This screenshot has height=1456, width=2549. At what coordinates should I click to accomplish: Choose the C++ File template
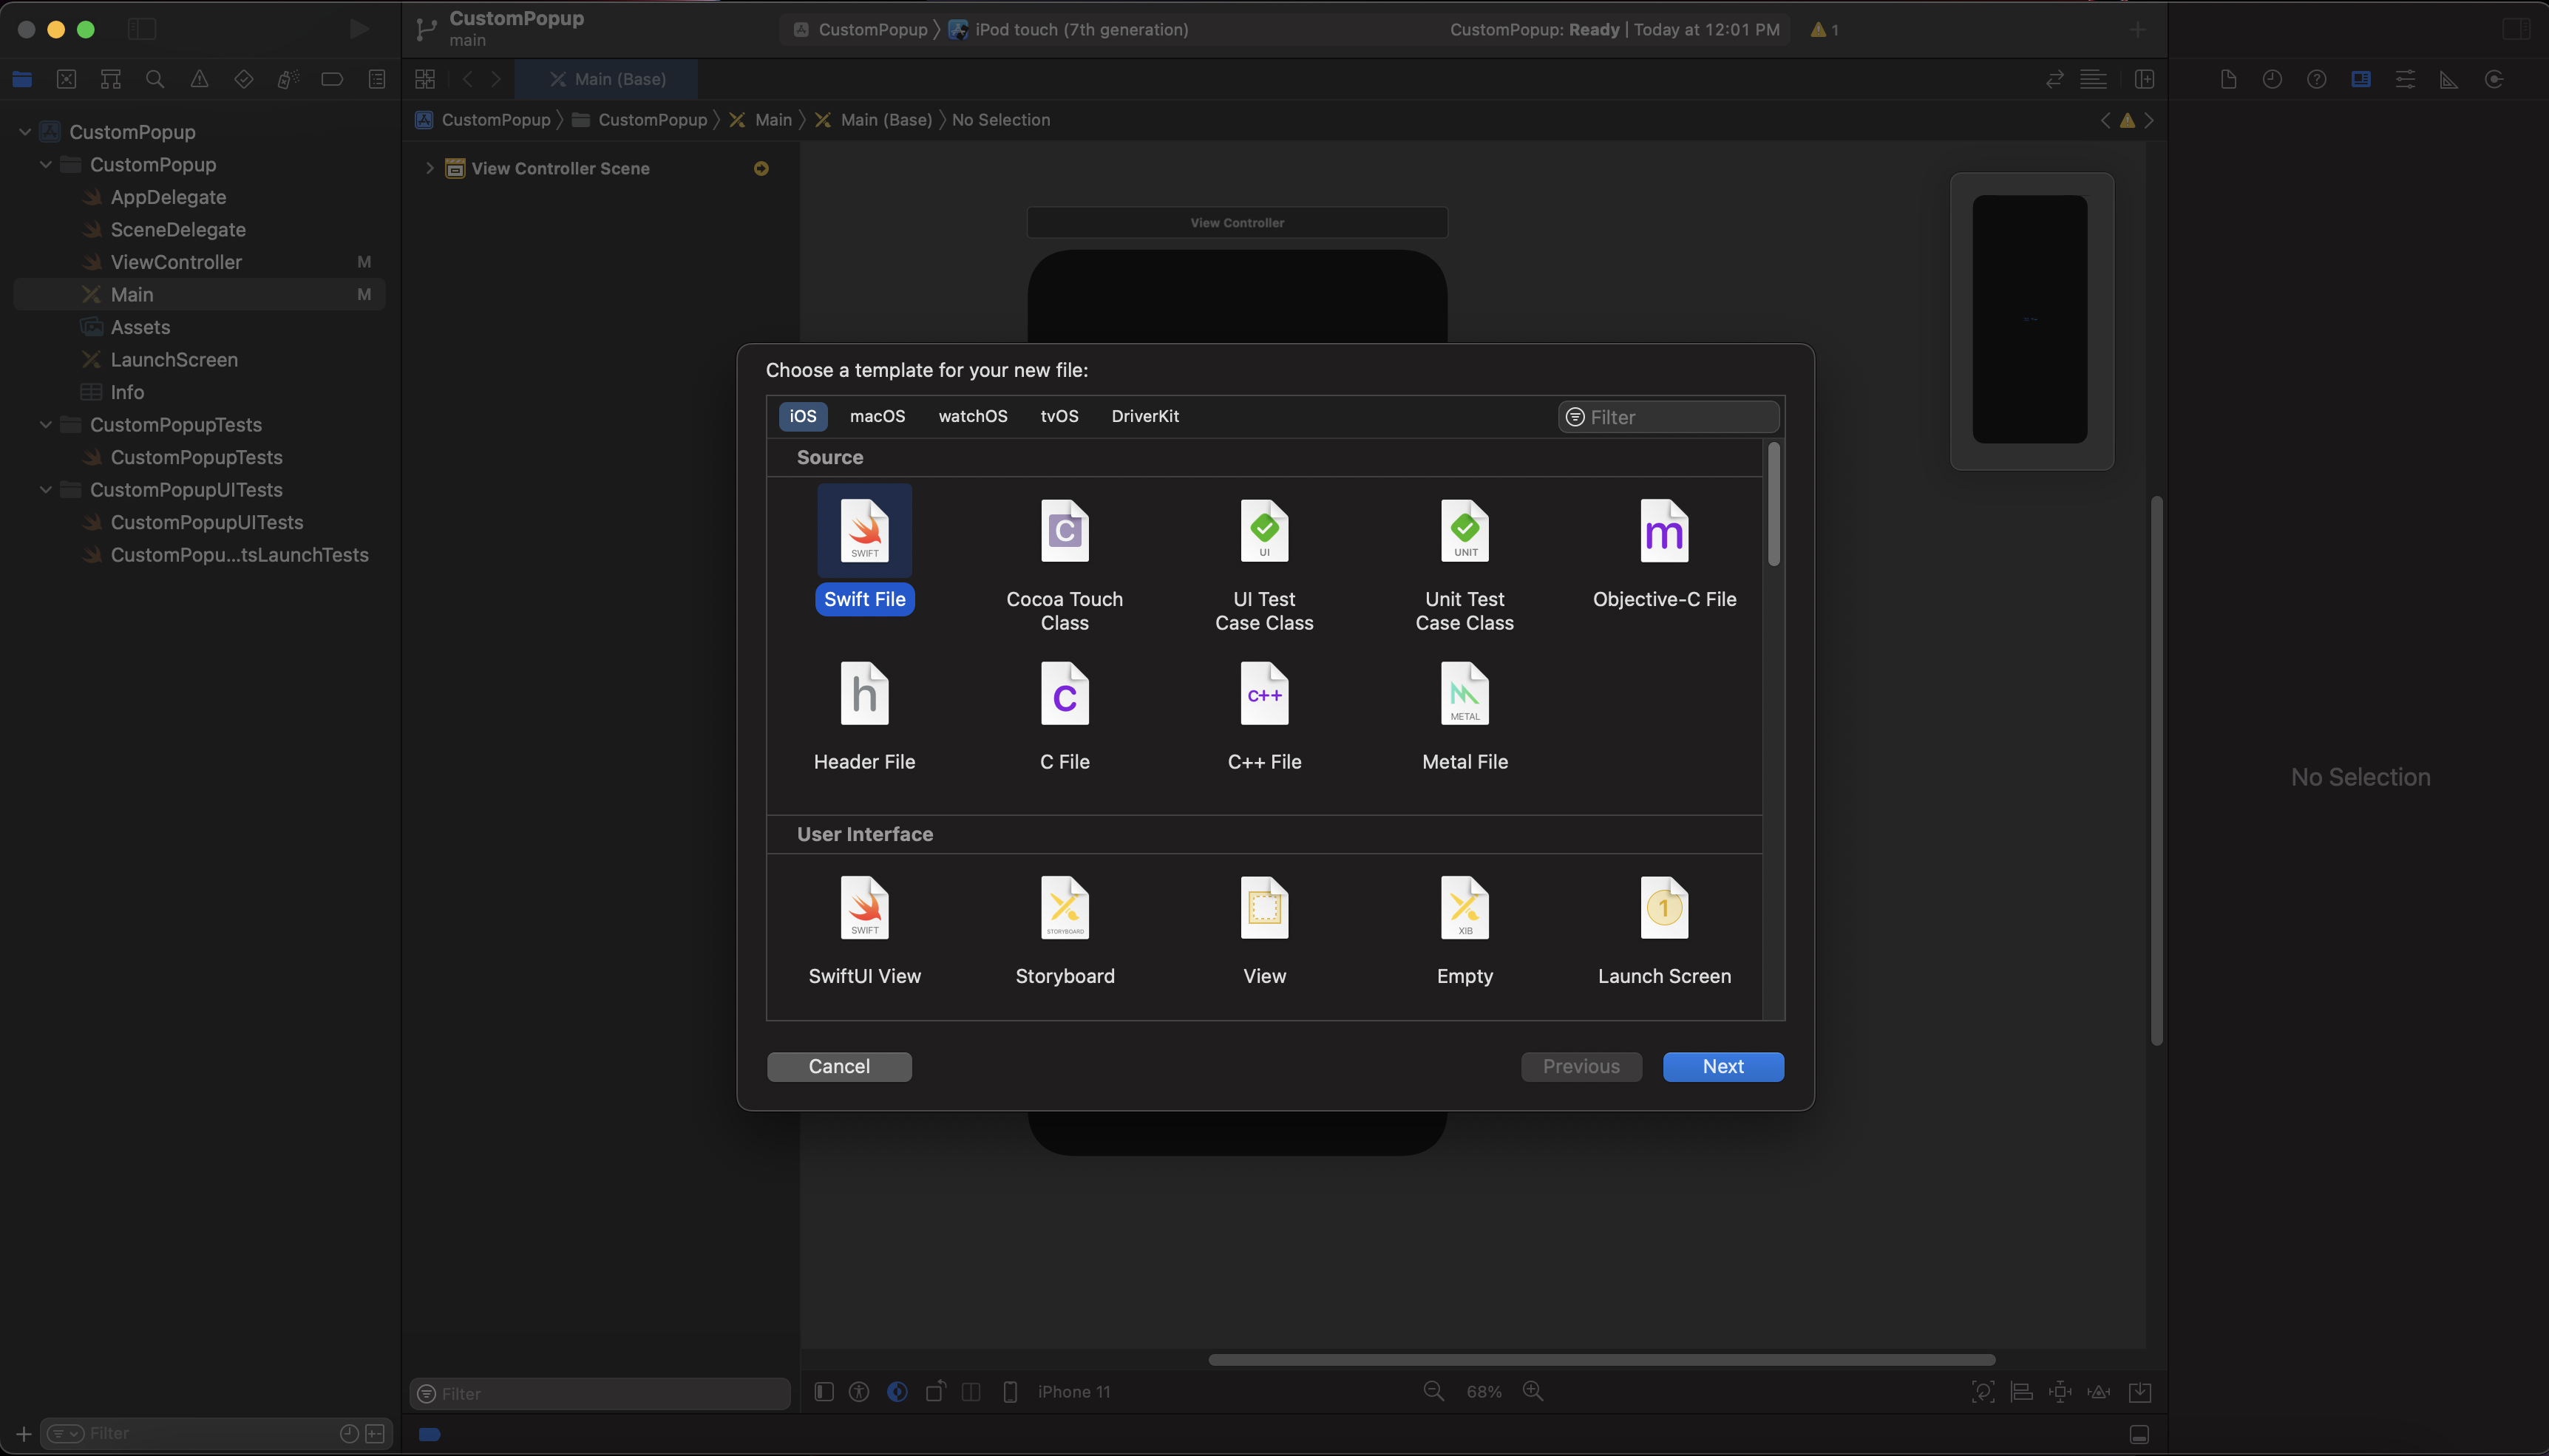coord(1264,717)
